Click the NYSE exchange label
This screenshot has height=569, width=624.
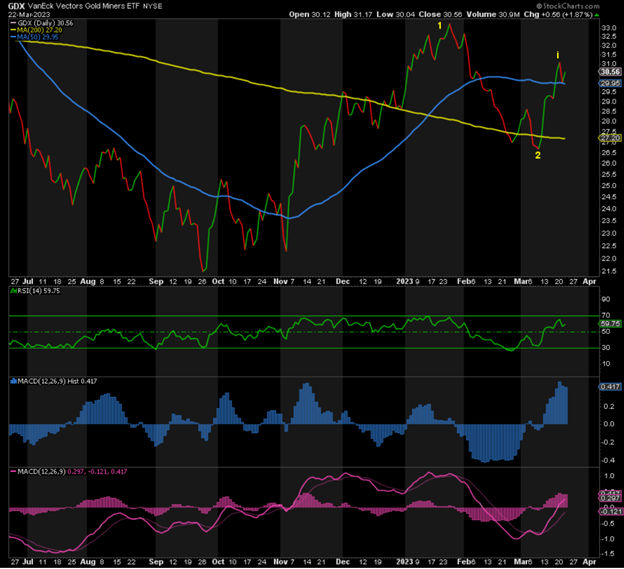[152, 7]
